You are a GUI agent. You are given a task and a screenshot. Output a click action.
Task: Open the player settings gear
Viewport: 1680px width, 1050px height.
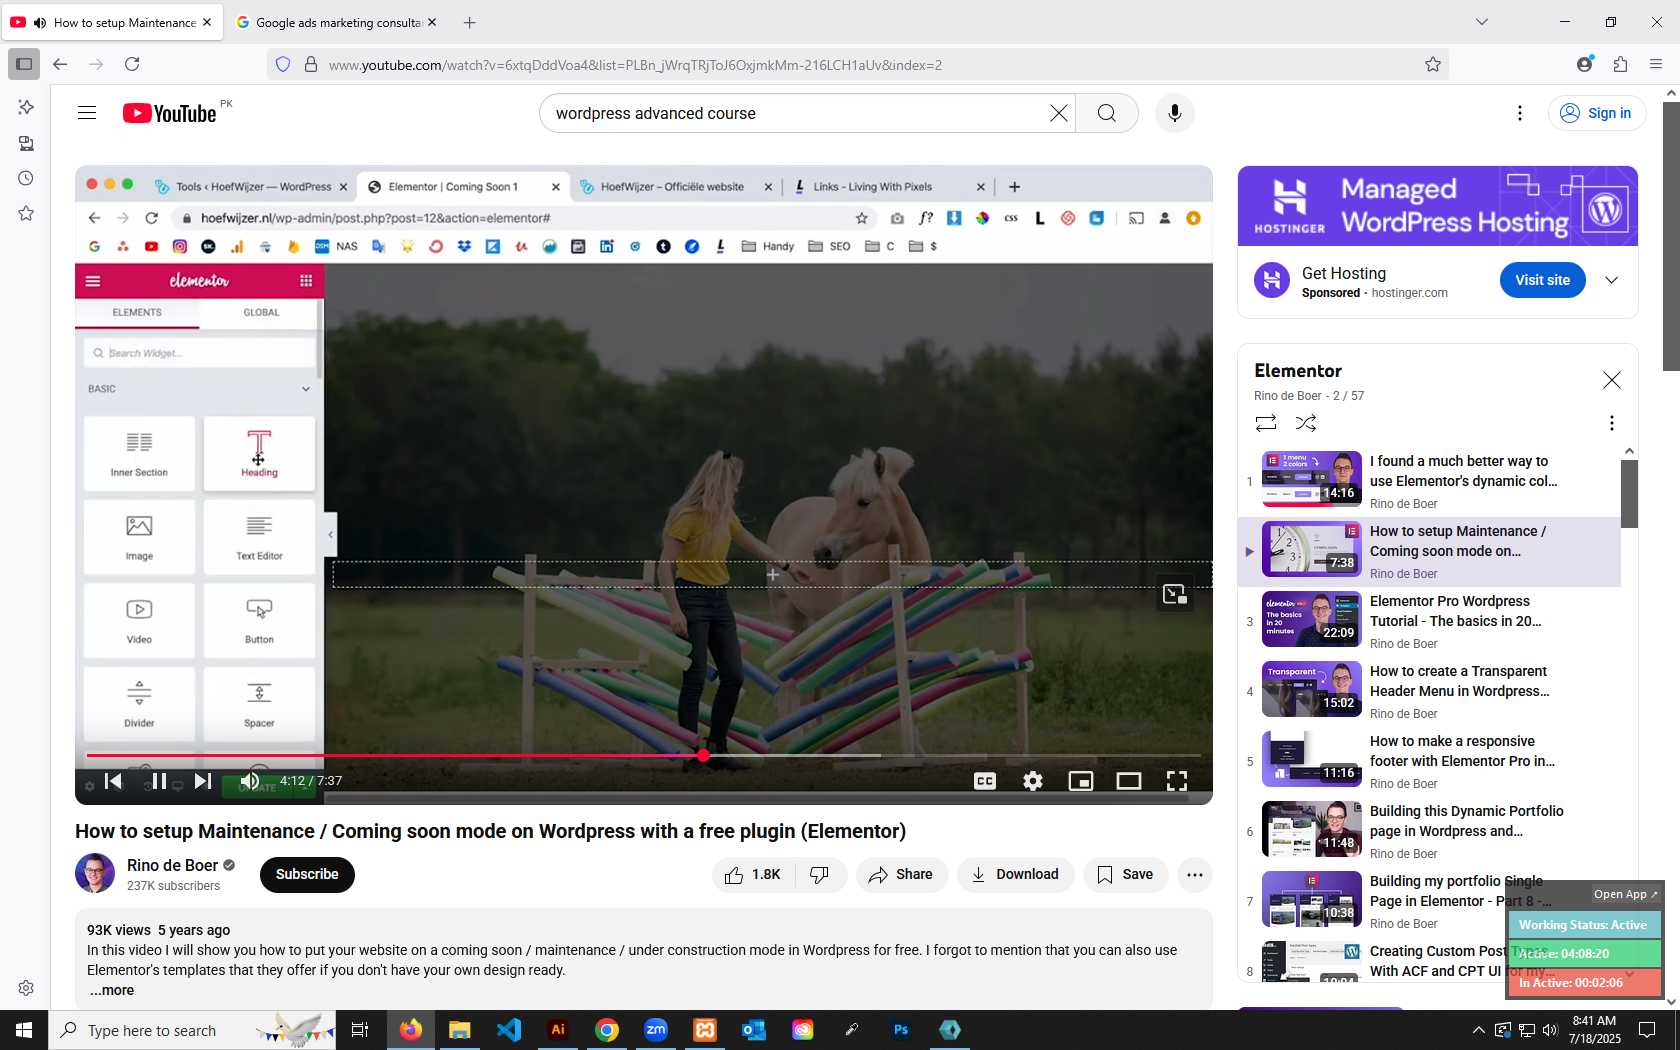click(1033, 781)
